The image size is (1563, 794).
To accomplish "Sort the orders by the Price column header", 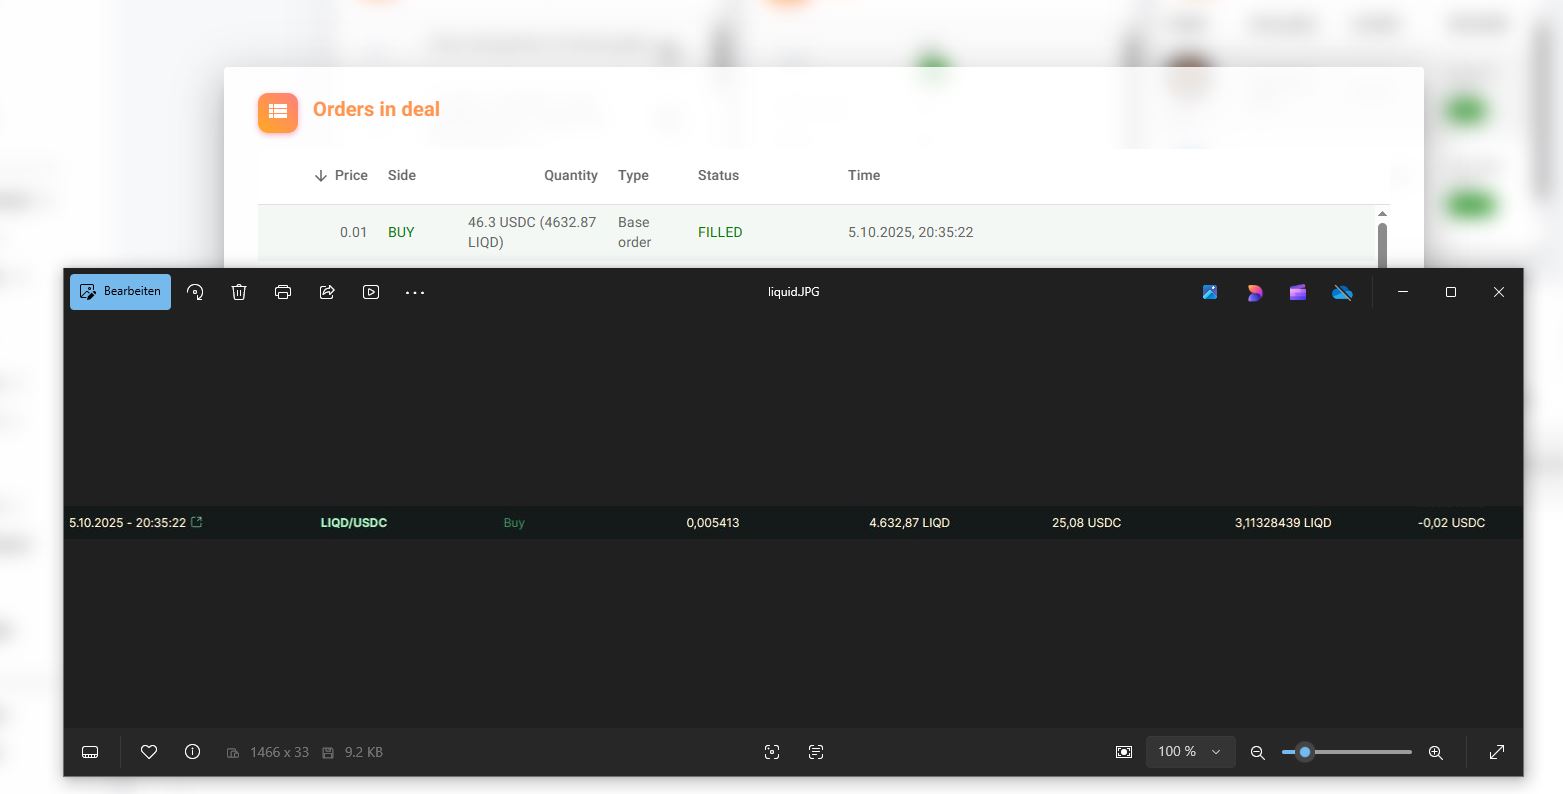I will tap(350, 175).
